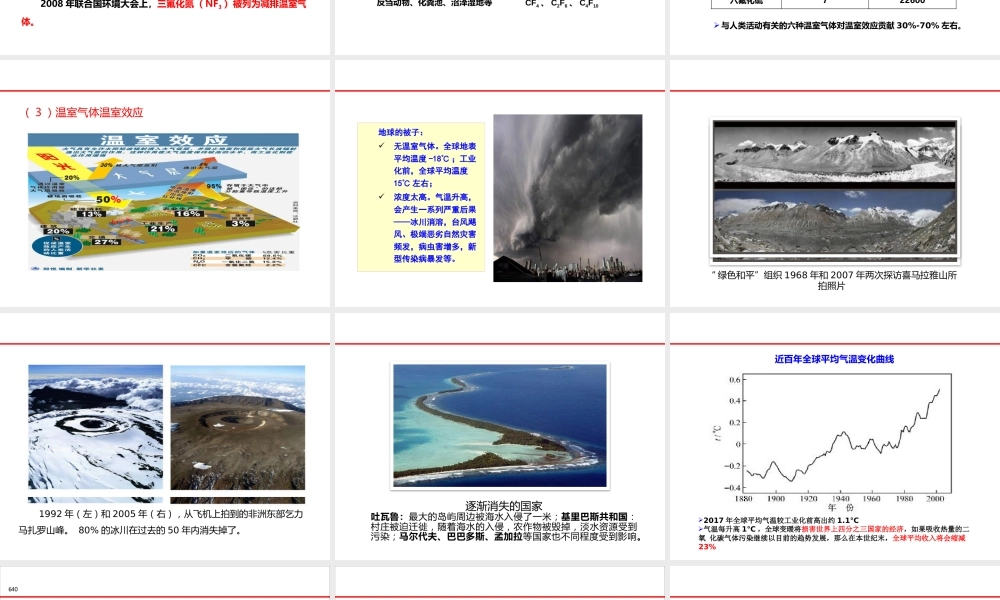Viewport: 1000px width, 600px height.
Task: Click the chart title '近百年全球平均气温变化曲线'
Action: tap(834, 359)
